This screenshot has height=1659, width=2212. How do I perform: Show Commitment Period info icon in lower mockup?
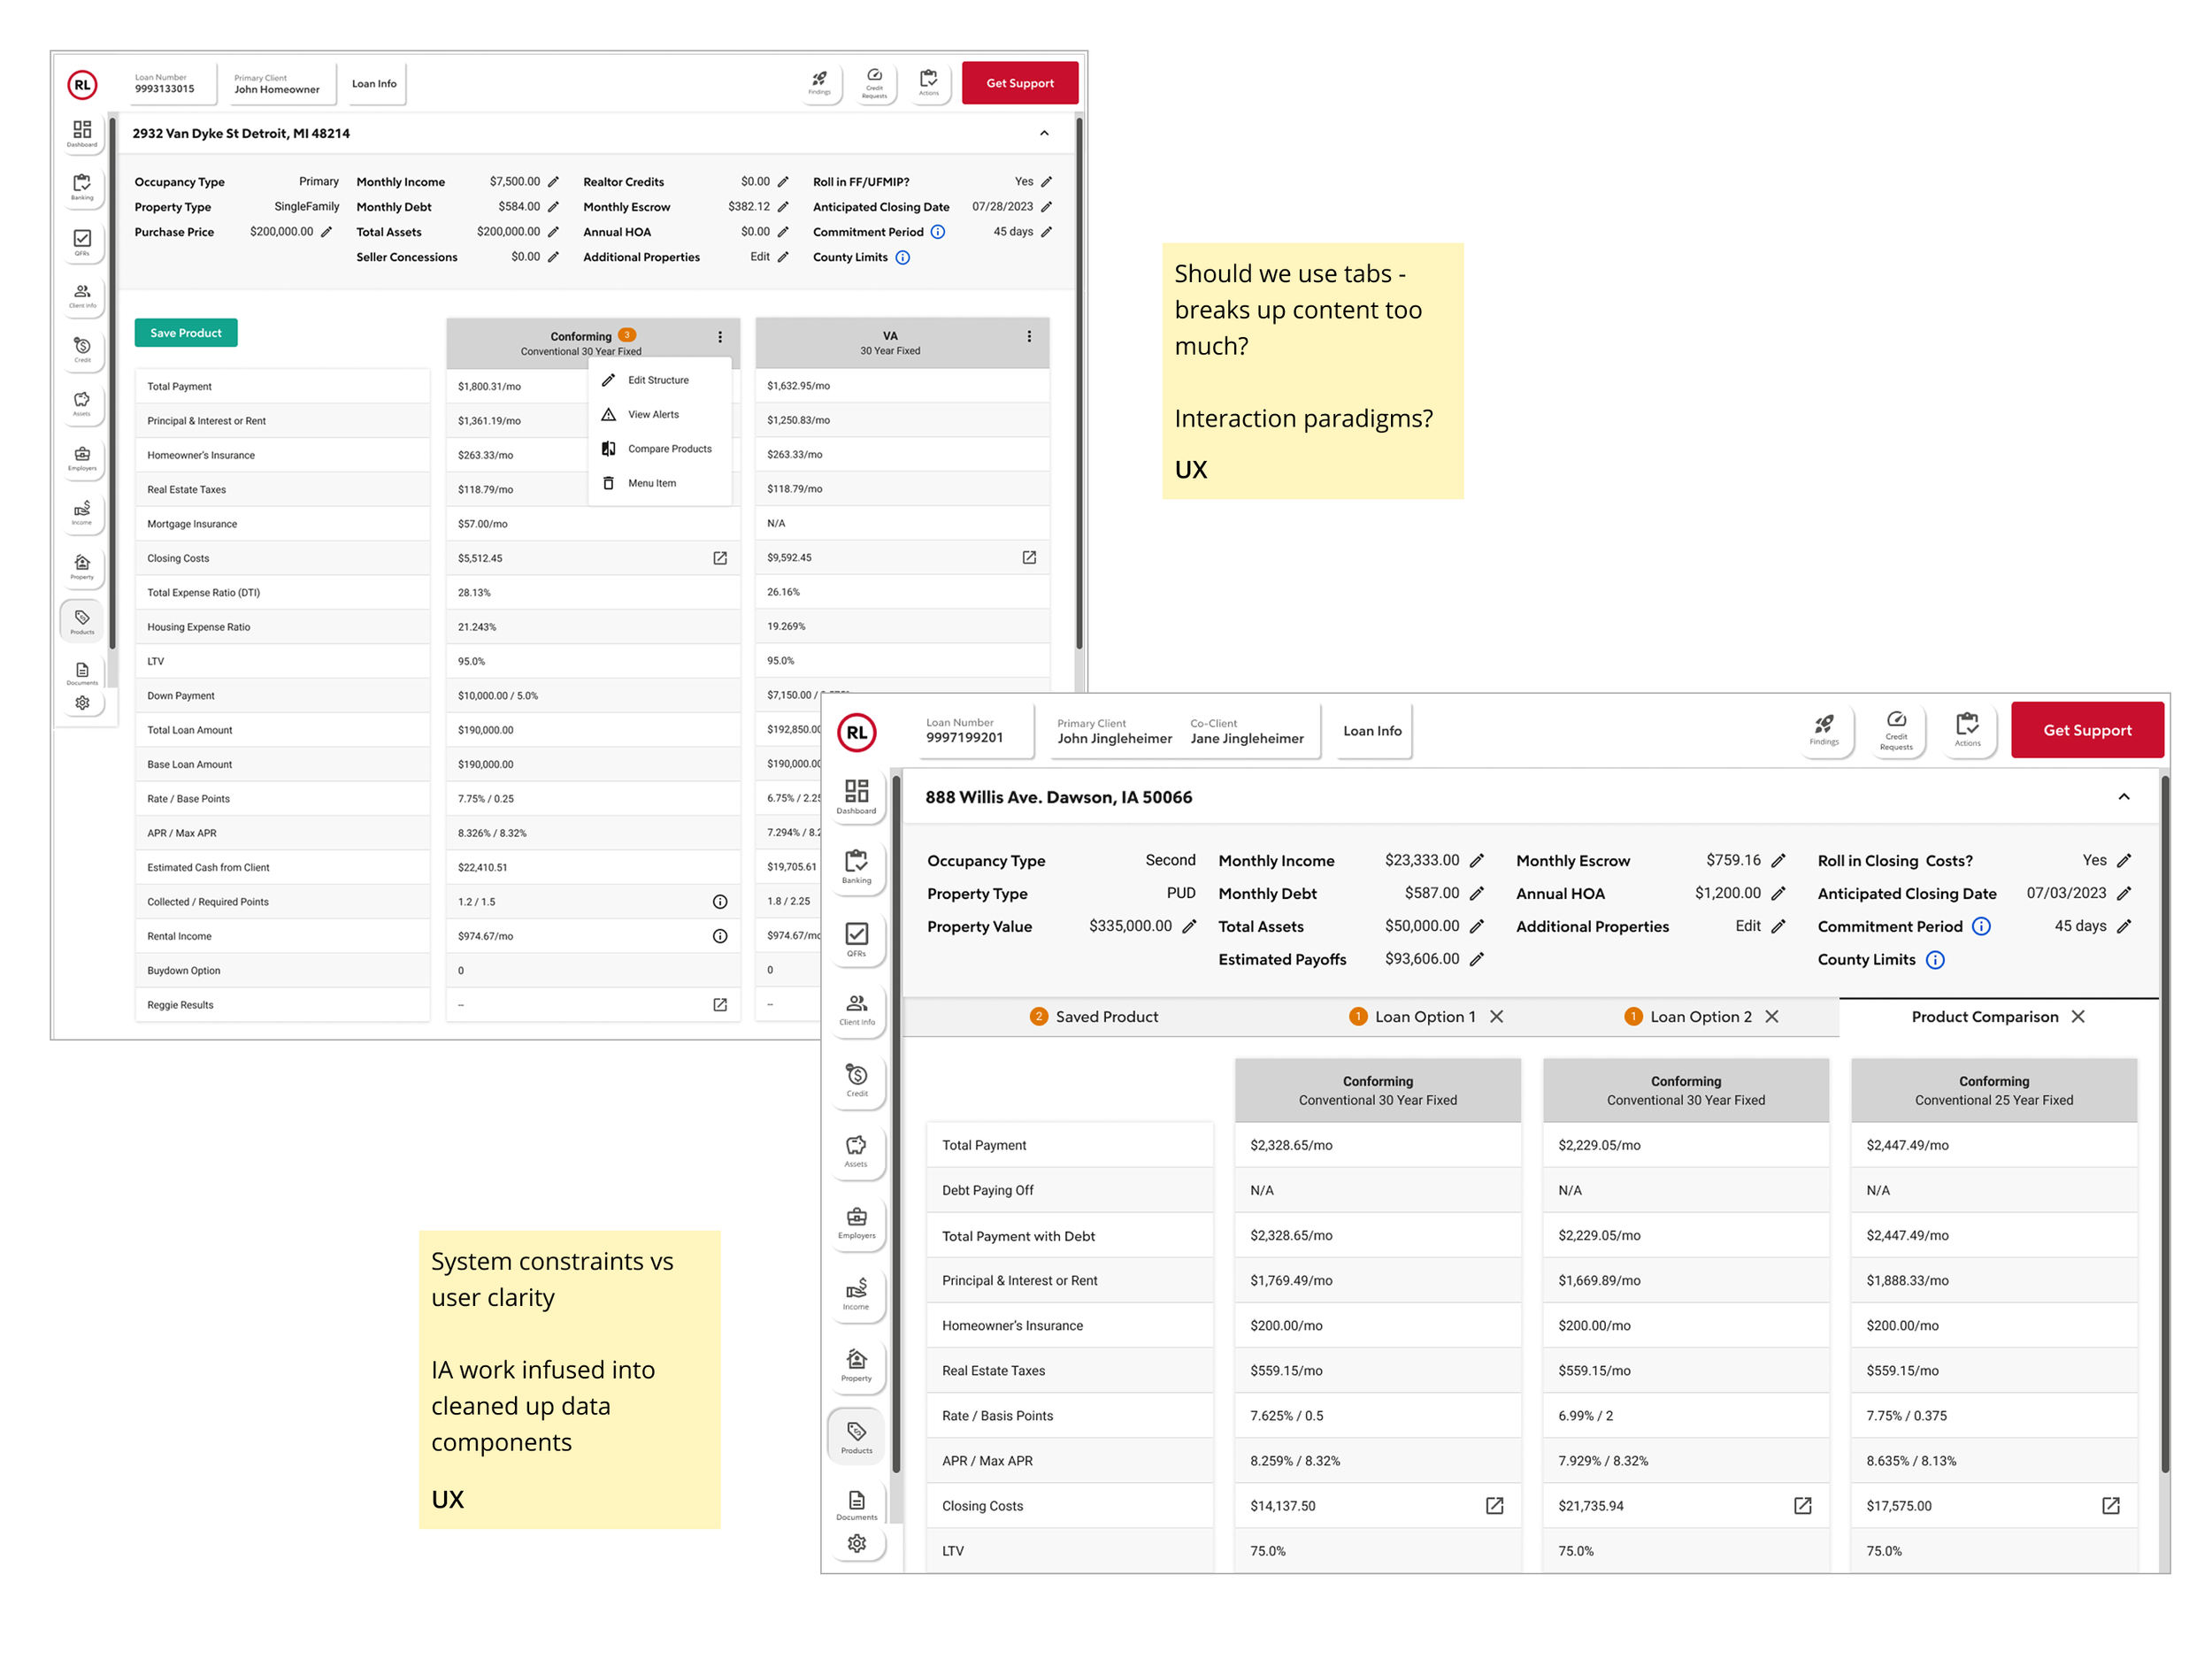[1981, 926]
